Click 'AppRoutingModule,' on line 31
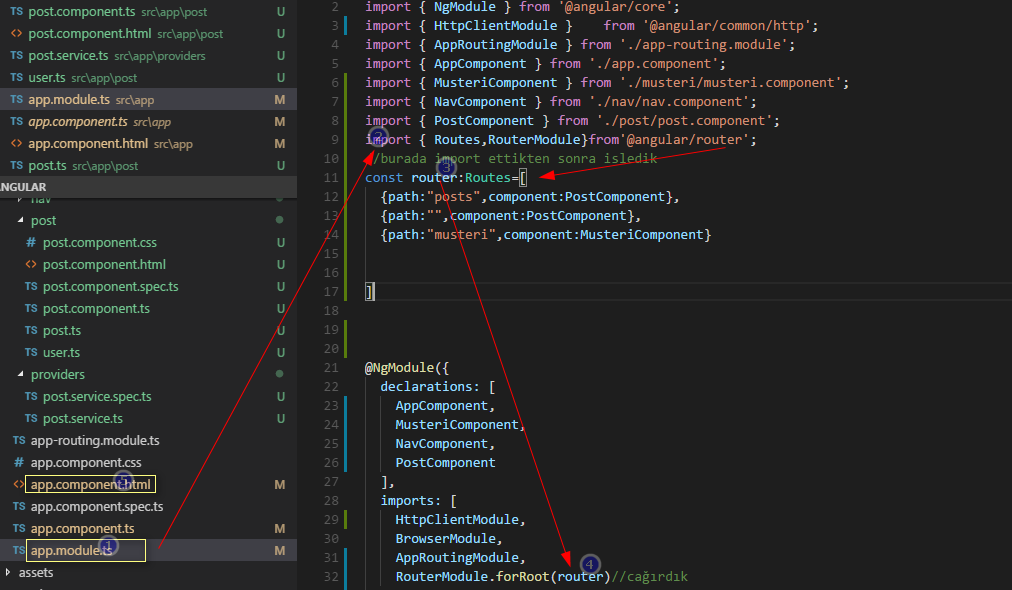Viewport: 1012px width, 590px height. (x=461, y=558)
